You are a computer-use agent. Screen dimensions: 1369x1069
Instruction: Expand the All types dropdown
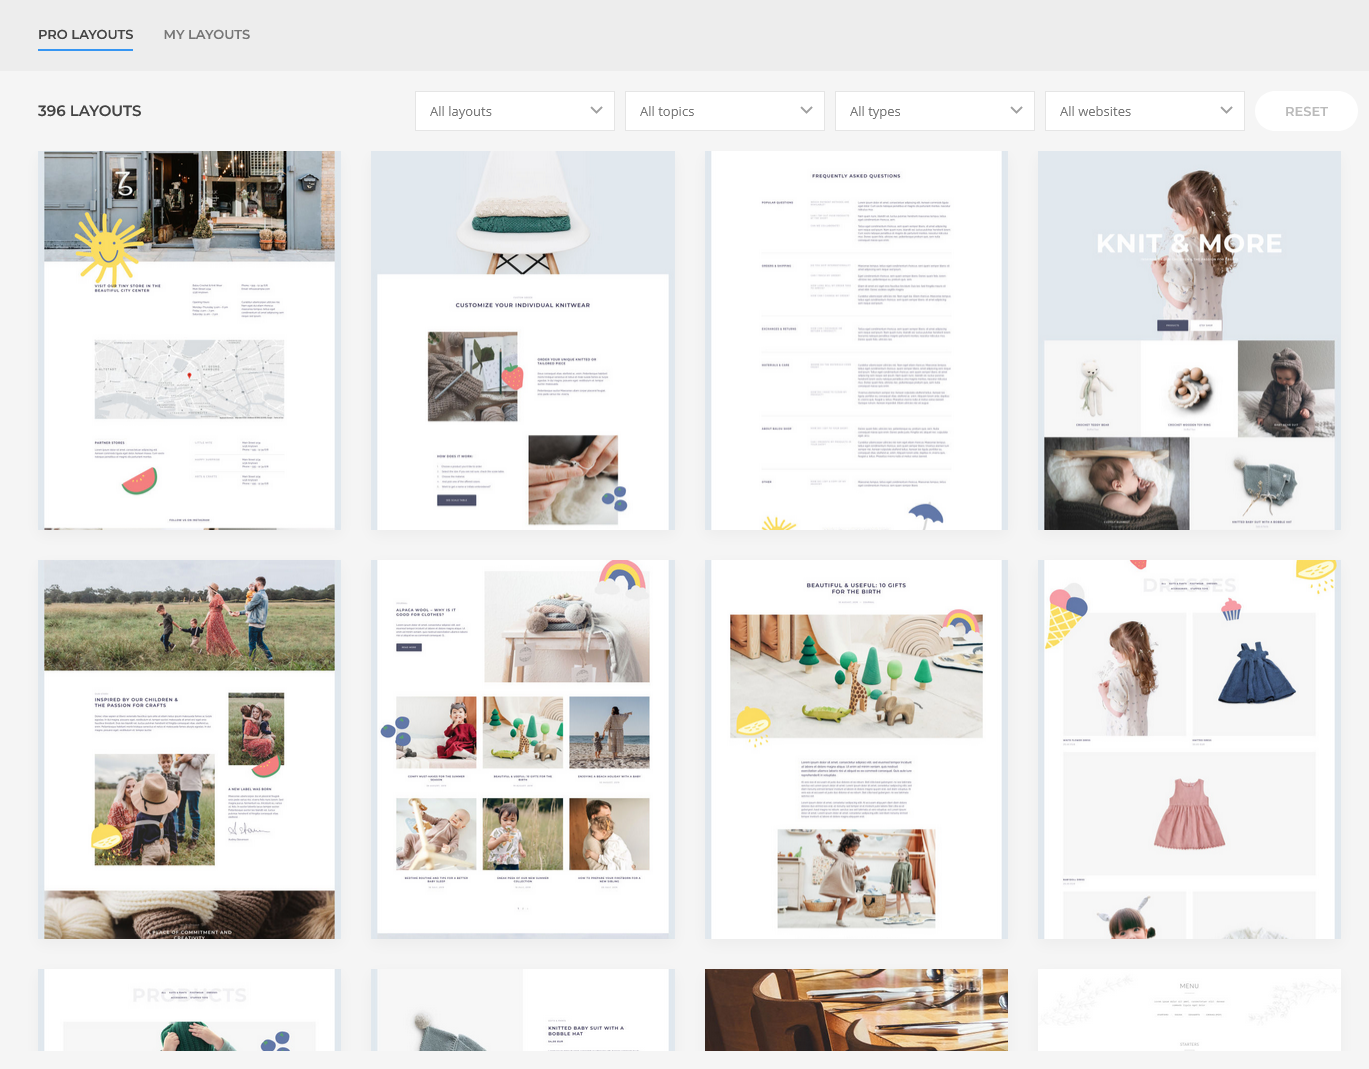click(934, 111)
